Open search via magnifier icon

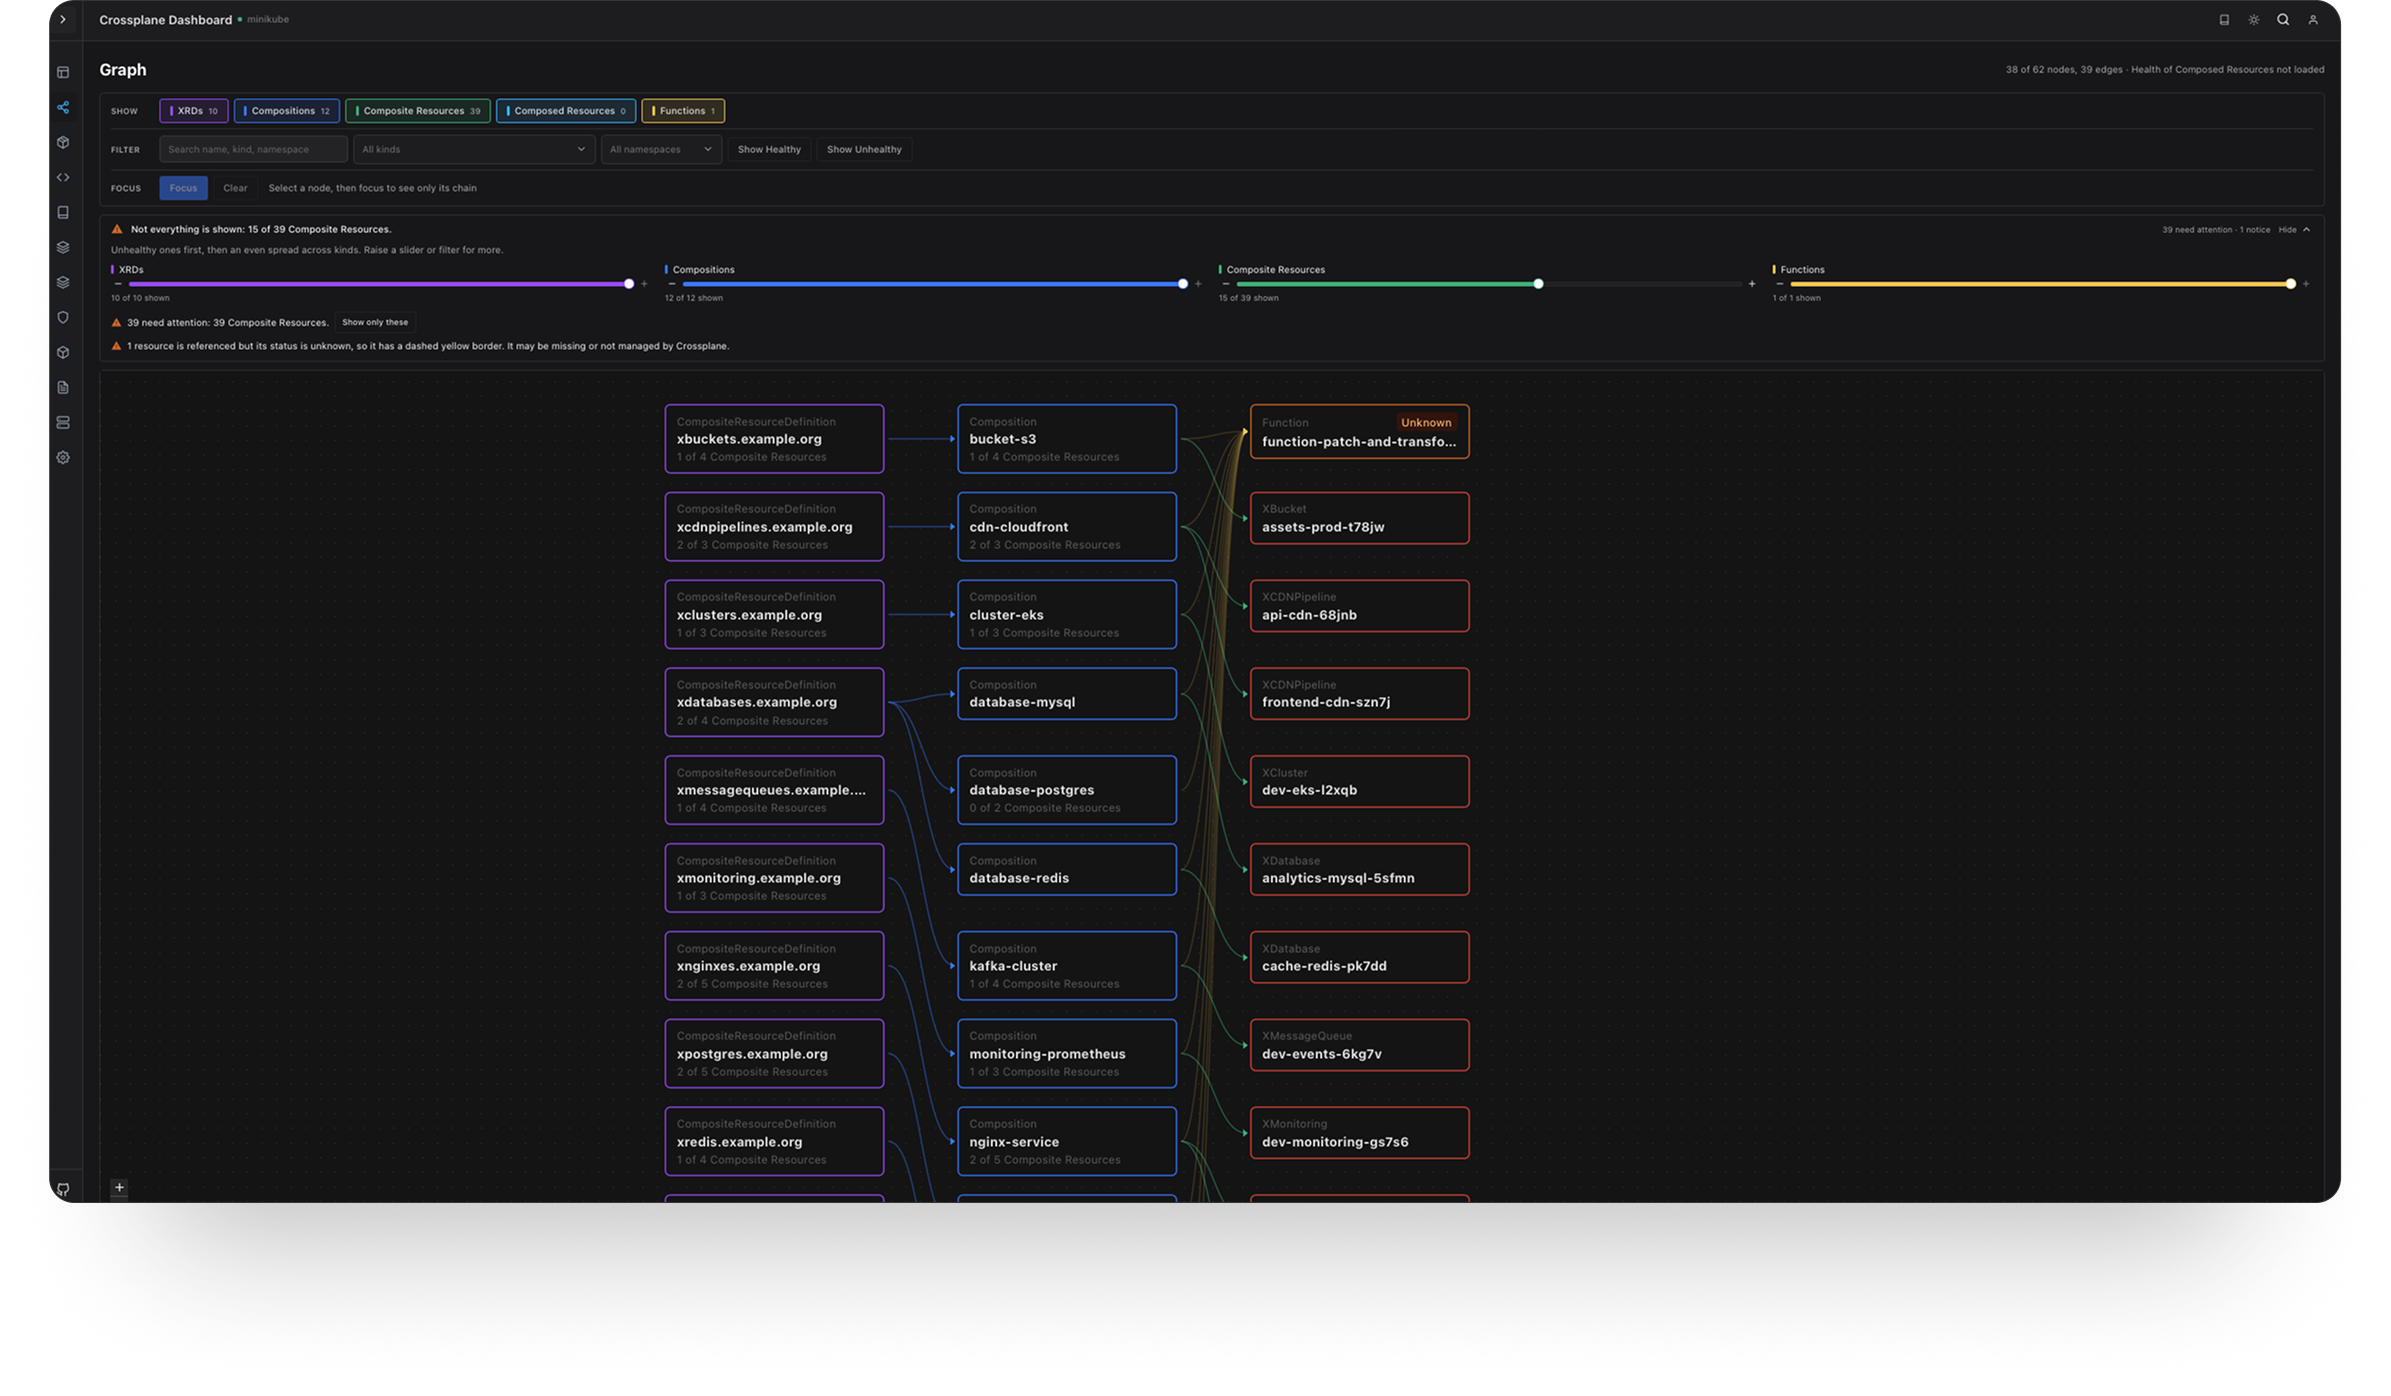coord(2283,20)
